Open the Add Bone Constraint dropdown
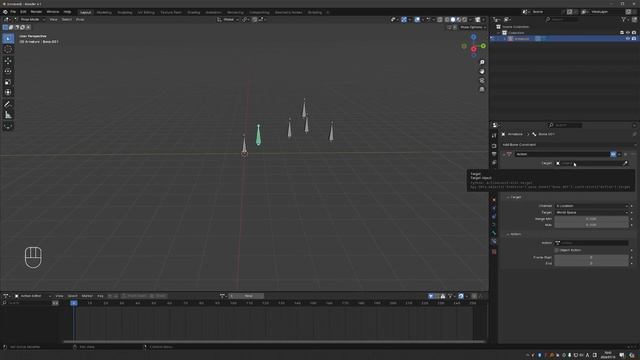640x360 pixels. 569,145
